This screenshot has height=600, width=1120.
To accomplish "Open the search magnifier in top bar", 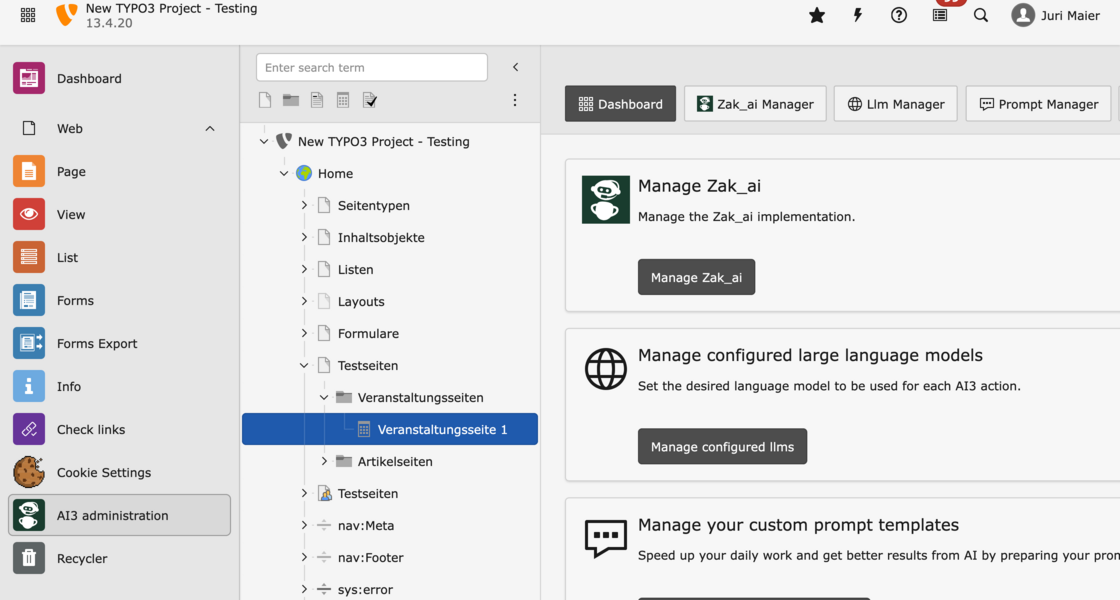I will [x=981, y=15].
